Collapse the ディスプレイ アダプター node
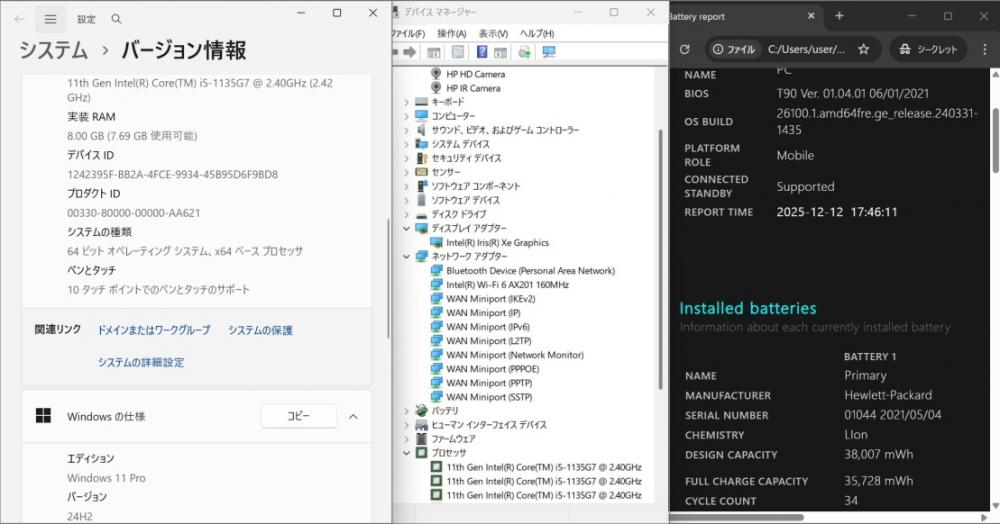This screenshot has height=524, width=1000. coord(406,228)
